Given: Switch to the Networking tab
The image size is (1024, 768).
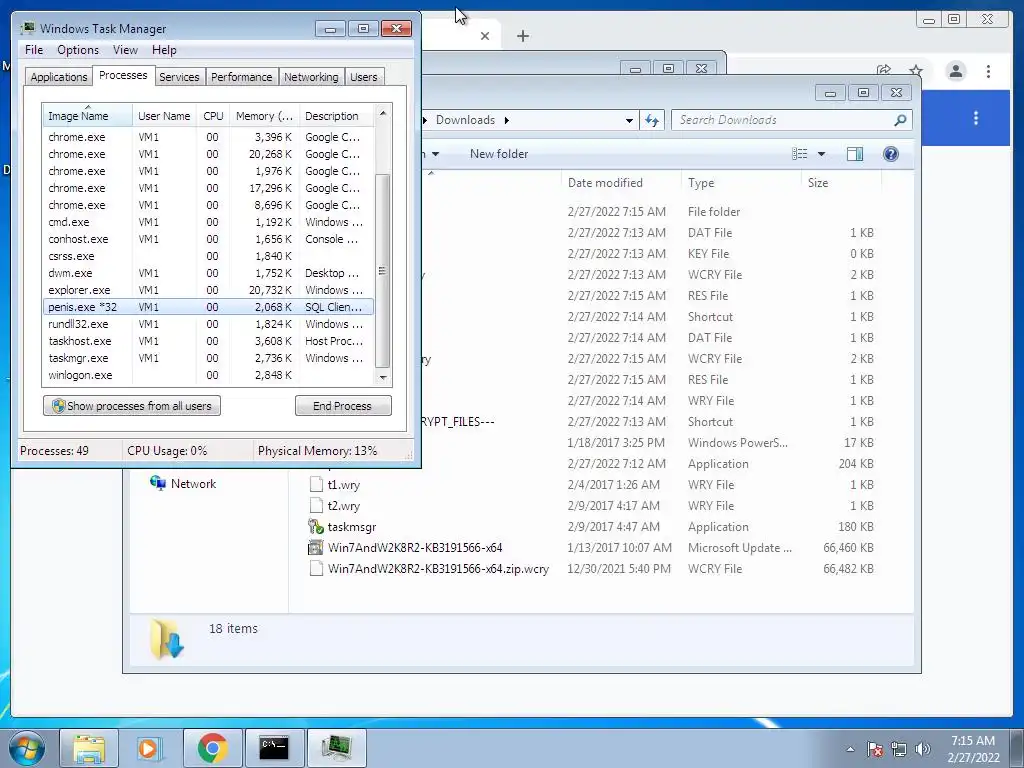Looking at the screenshot, I should [x=311, y=77].
